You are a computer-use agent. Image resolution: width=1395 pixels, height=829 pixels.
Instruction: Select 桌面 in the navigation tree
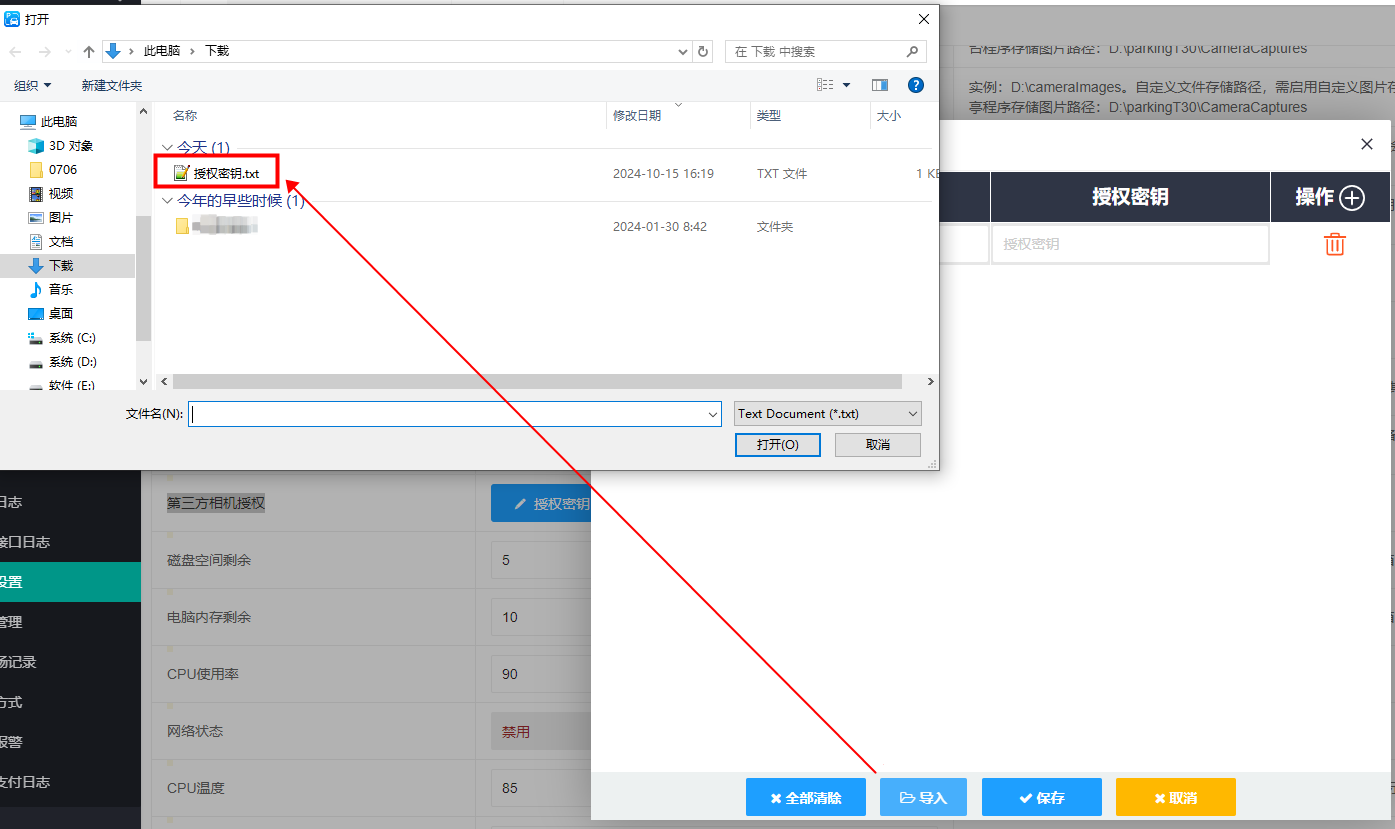pos(61,313)
